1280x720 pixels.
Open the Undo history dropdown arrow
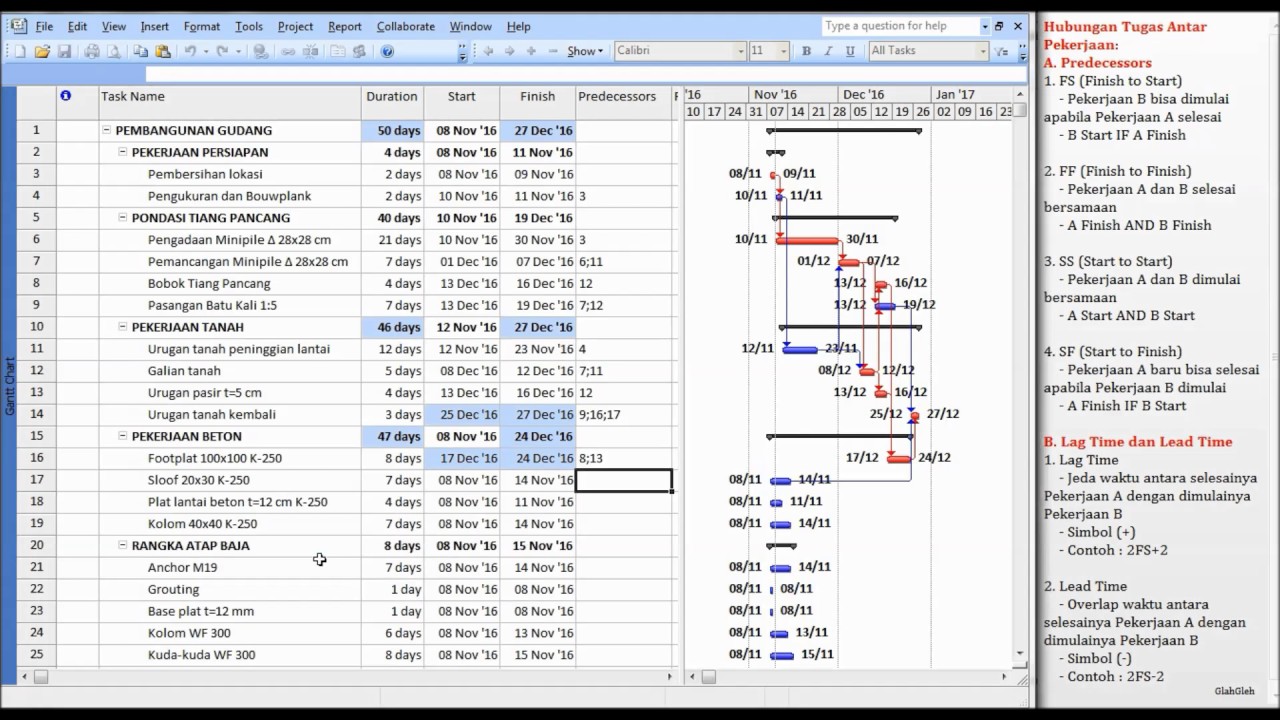[x=205, y=51]
